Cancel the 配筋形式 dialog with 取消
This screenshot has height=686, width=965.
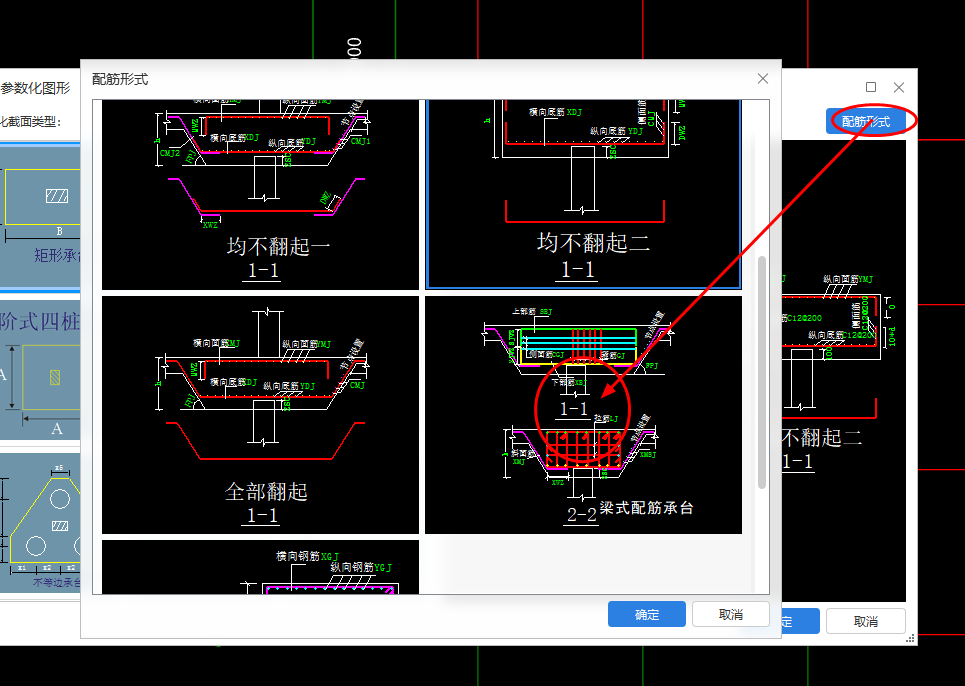tap(731, 614)
